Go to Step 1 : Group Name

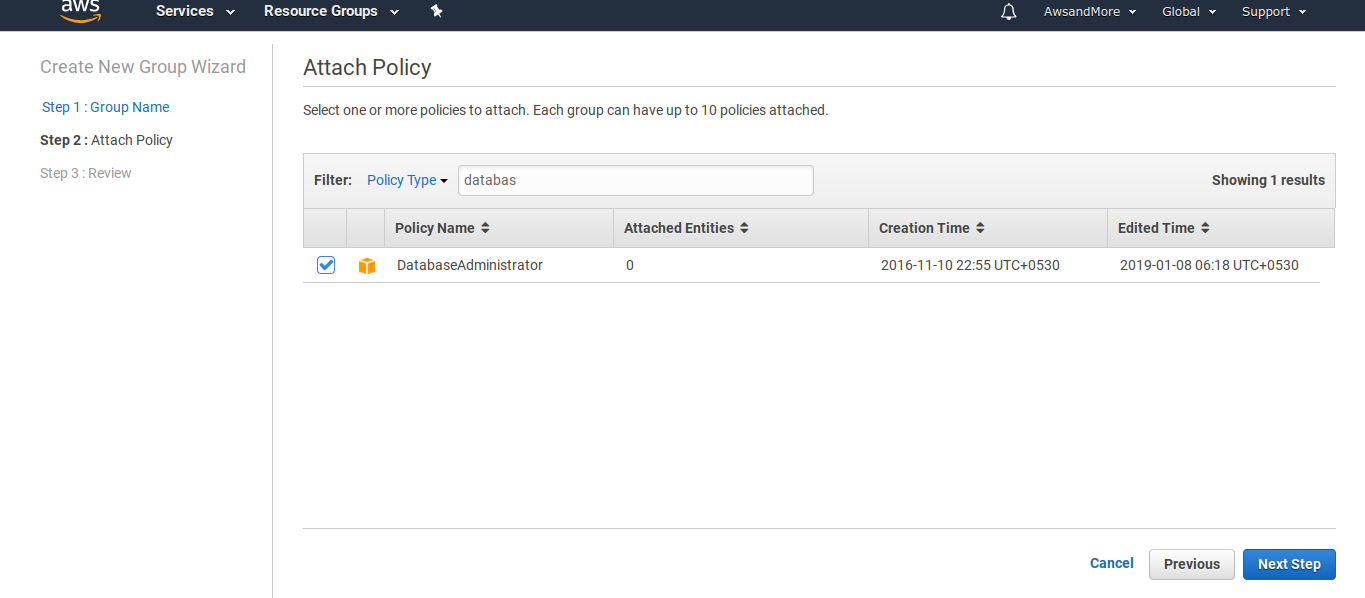tap(106, 107)
